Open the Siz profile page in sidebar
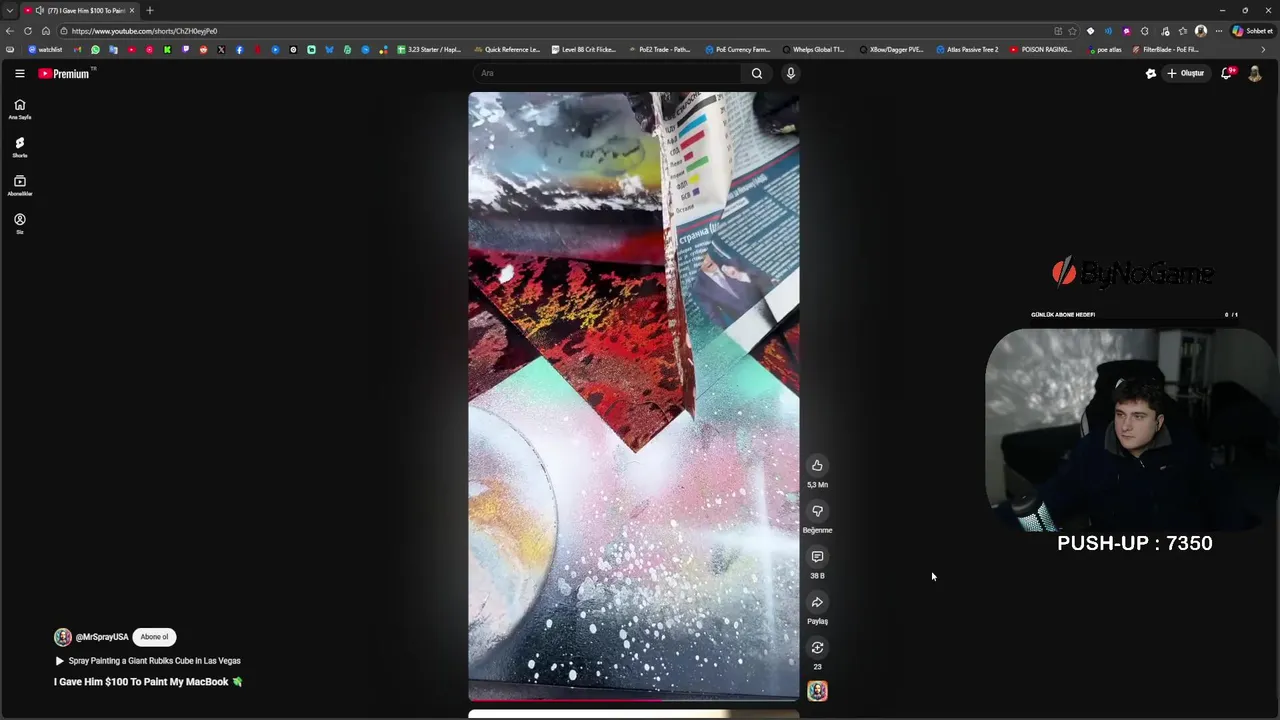 click(x=19, y=224)
